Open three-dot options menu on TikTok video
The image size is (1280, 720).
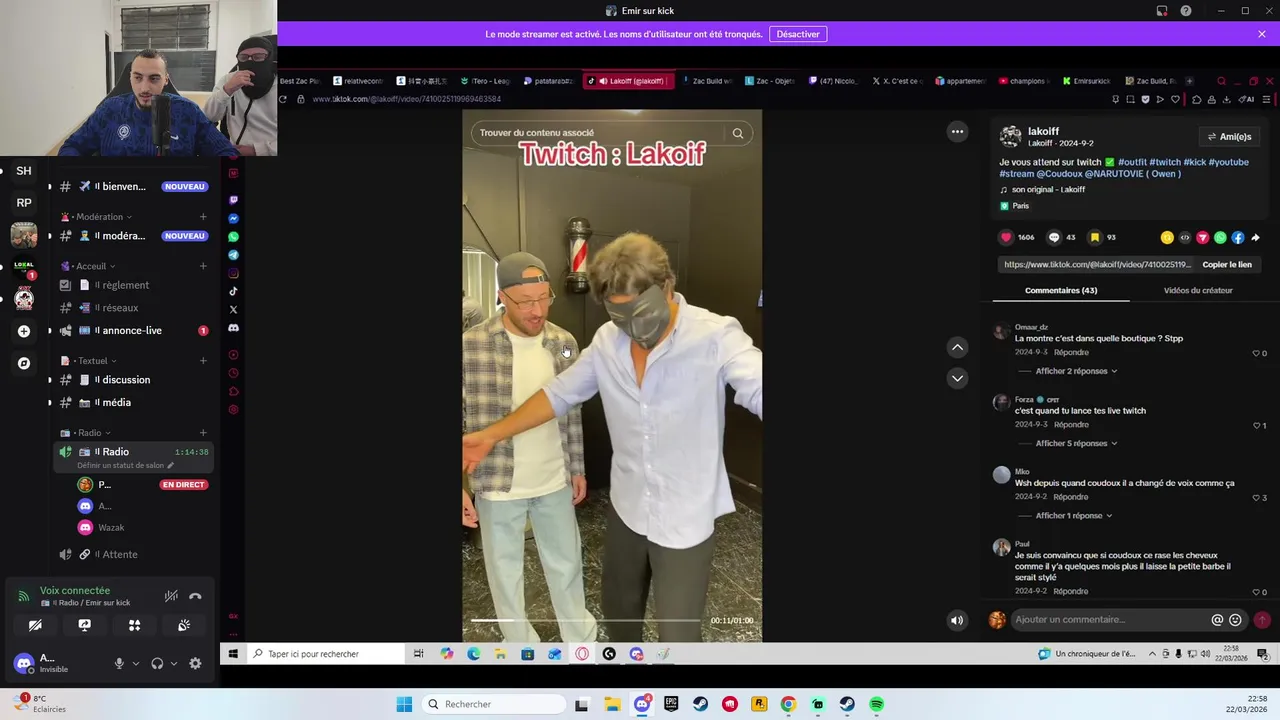(x=957, y=131)
